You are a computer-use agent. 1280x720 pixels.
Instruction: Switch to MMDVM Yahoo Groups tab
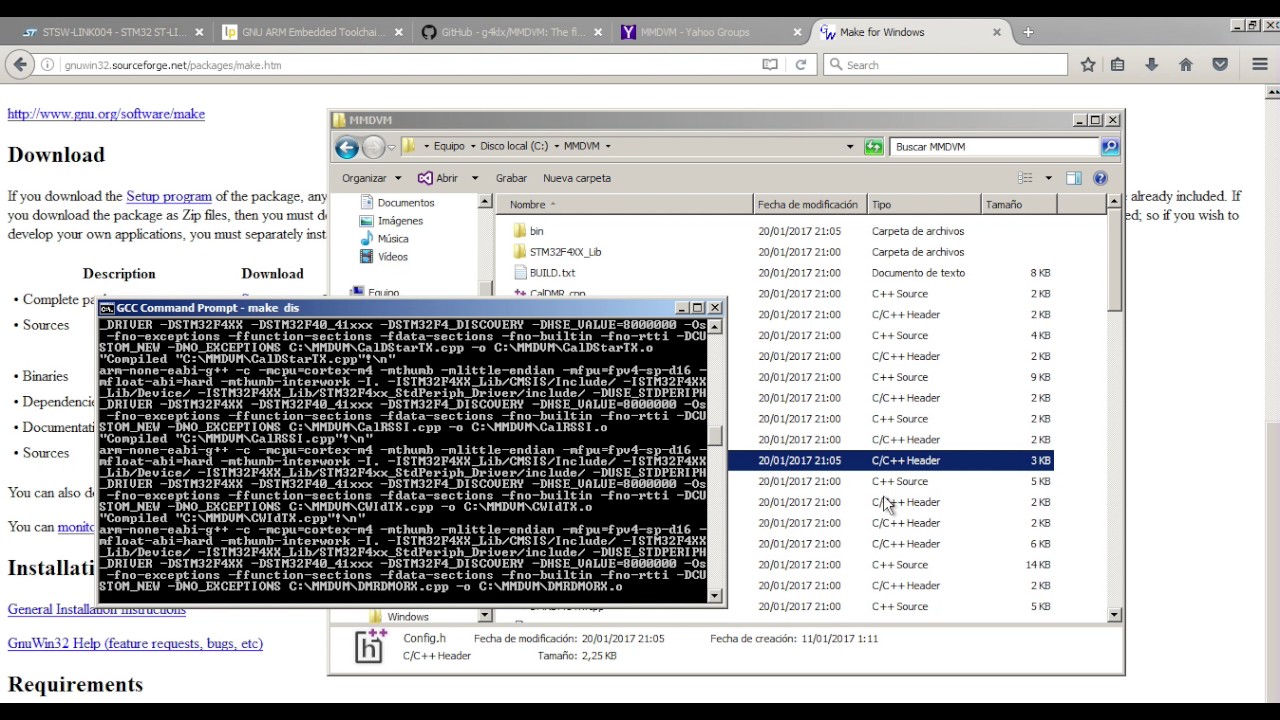pyautogui.click(x=711, y=32)
